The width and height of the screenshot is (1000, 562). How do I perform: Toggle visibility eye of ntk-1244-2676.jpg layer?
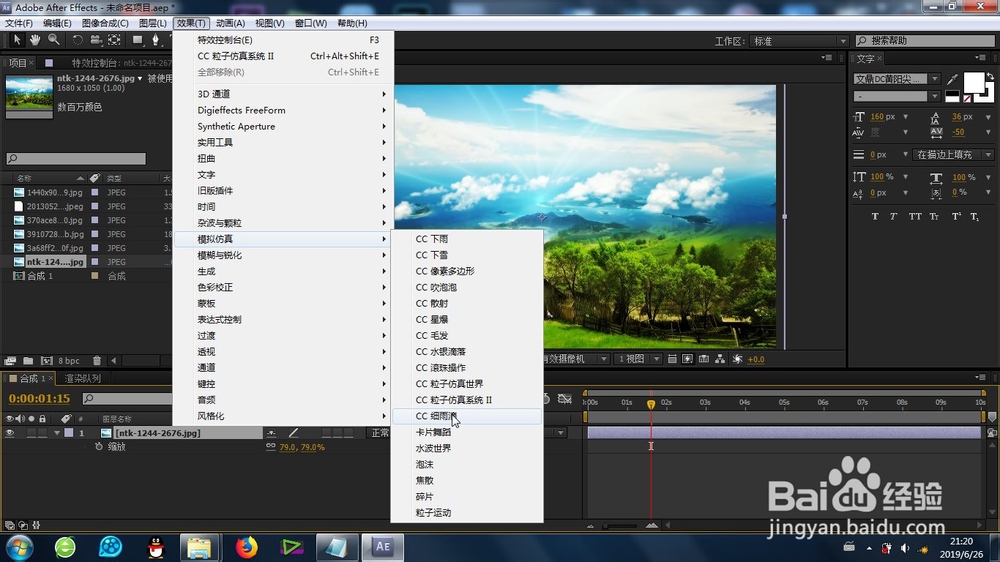tap(10, 433)
